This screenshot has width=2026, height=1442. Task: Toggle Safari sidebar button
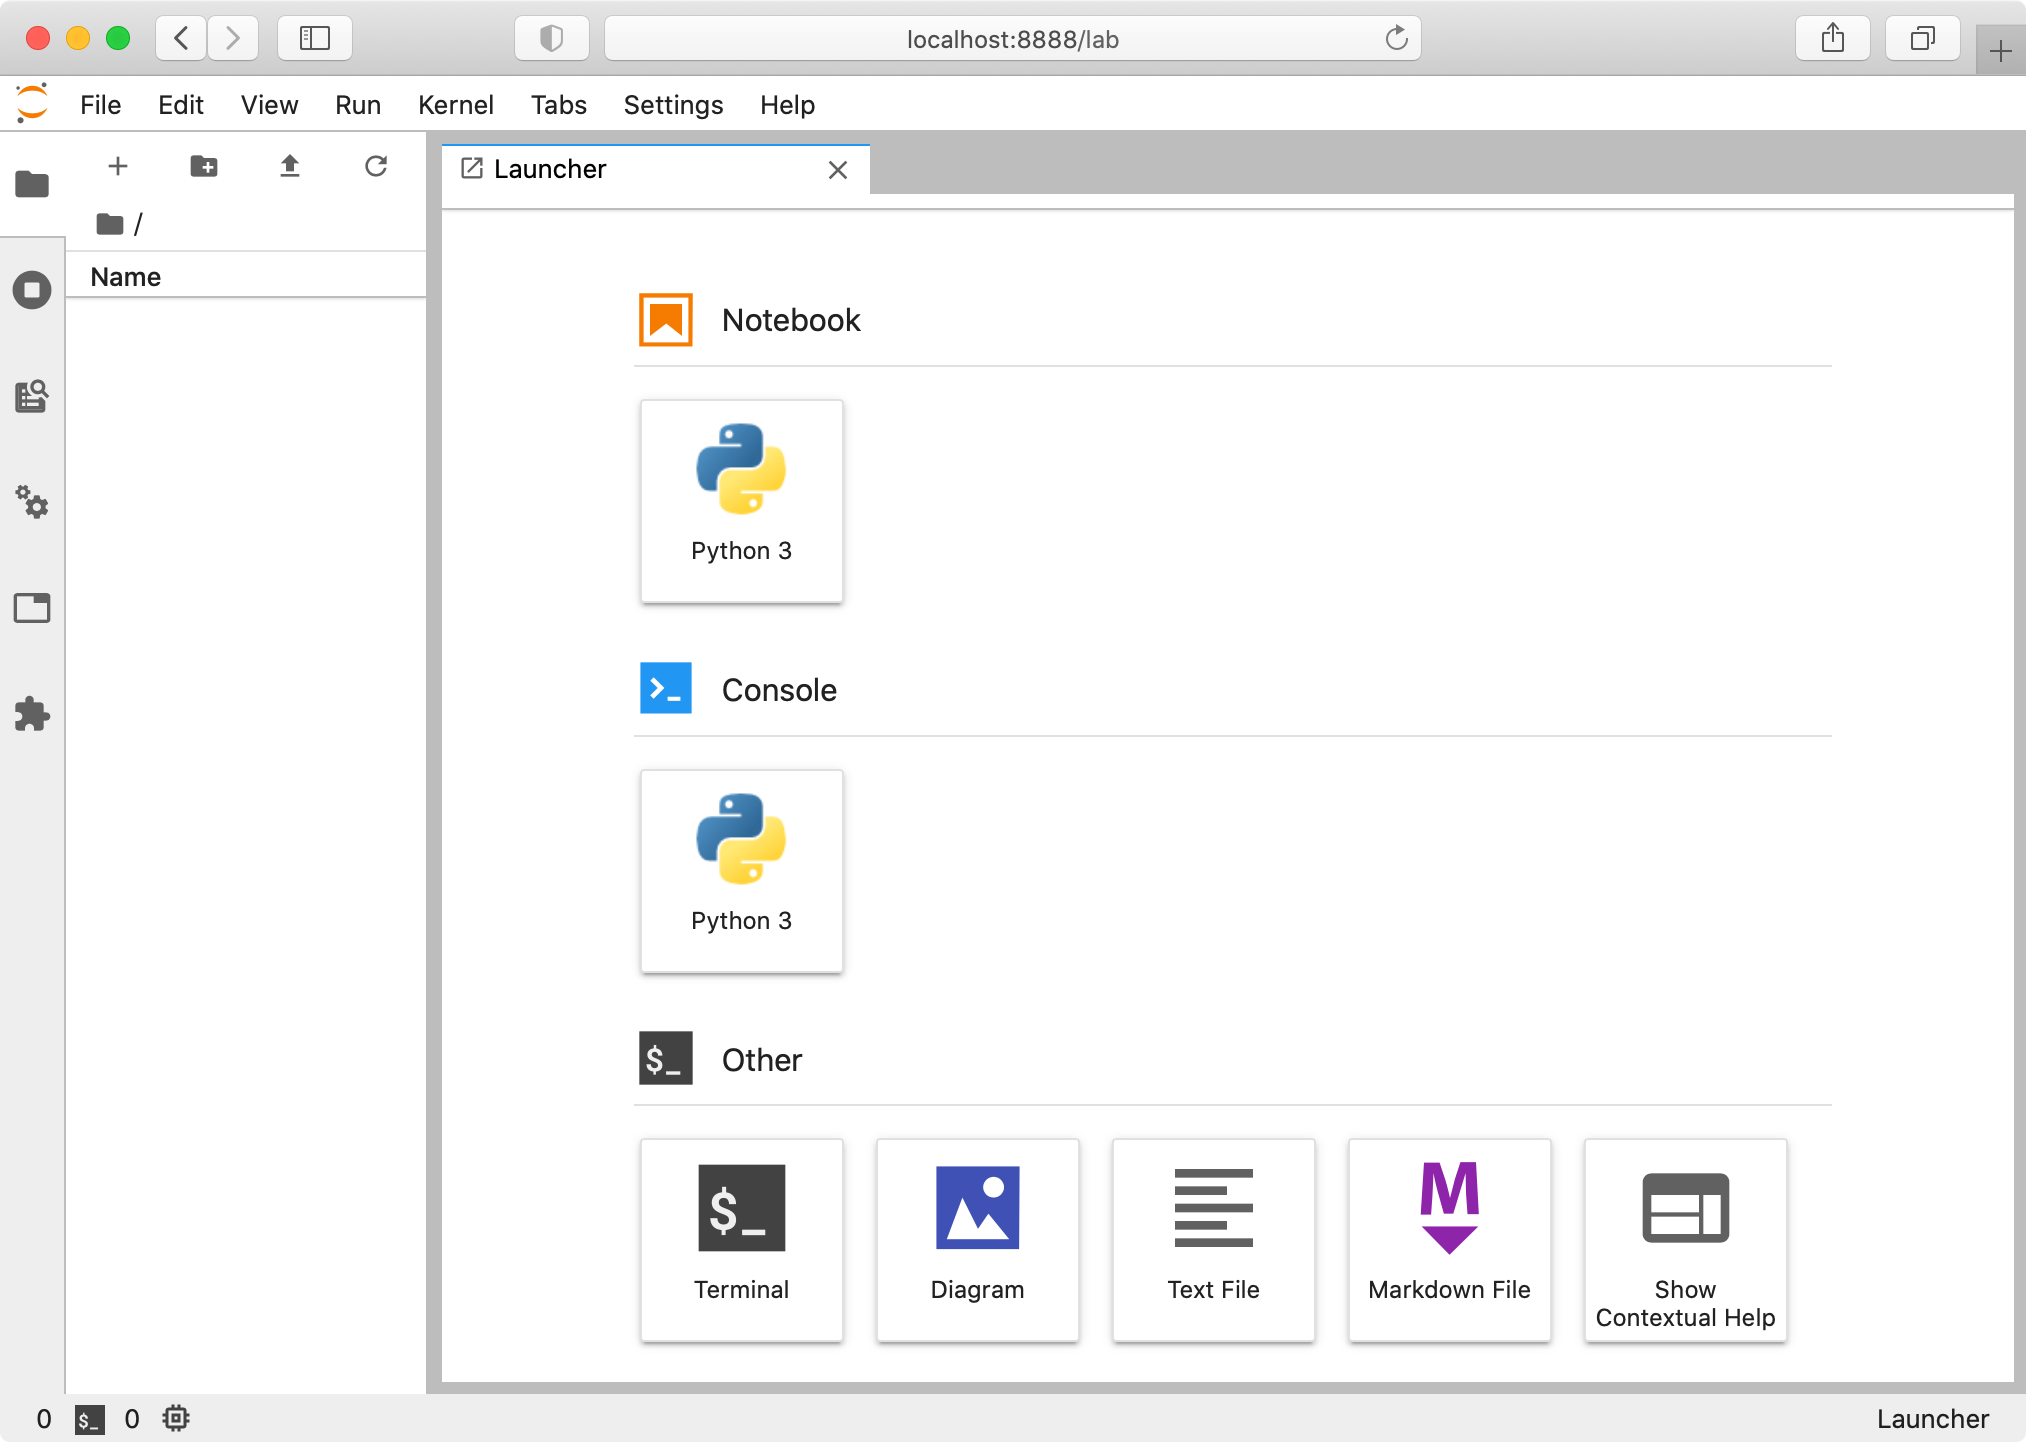pyautogui.click(x=315, y=39)
